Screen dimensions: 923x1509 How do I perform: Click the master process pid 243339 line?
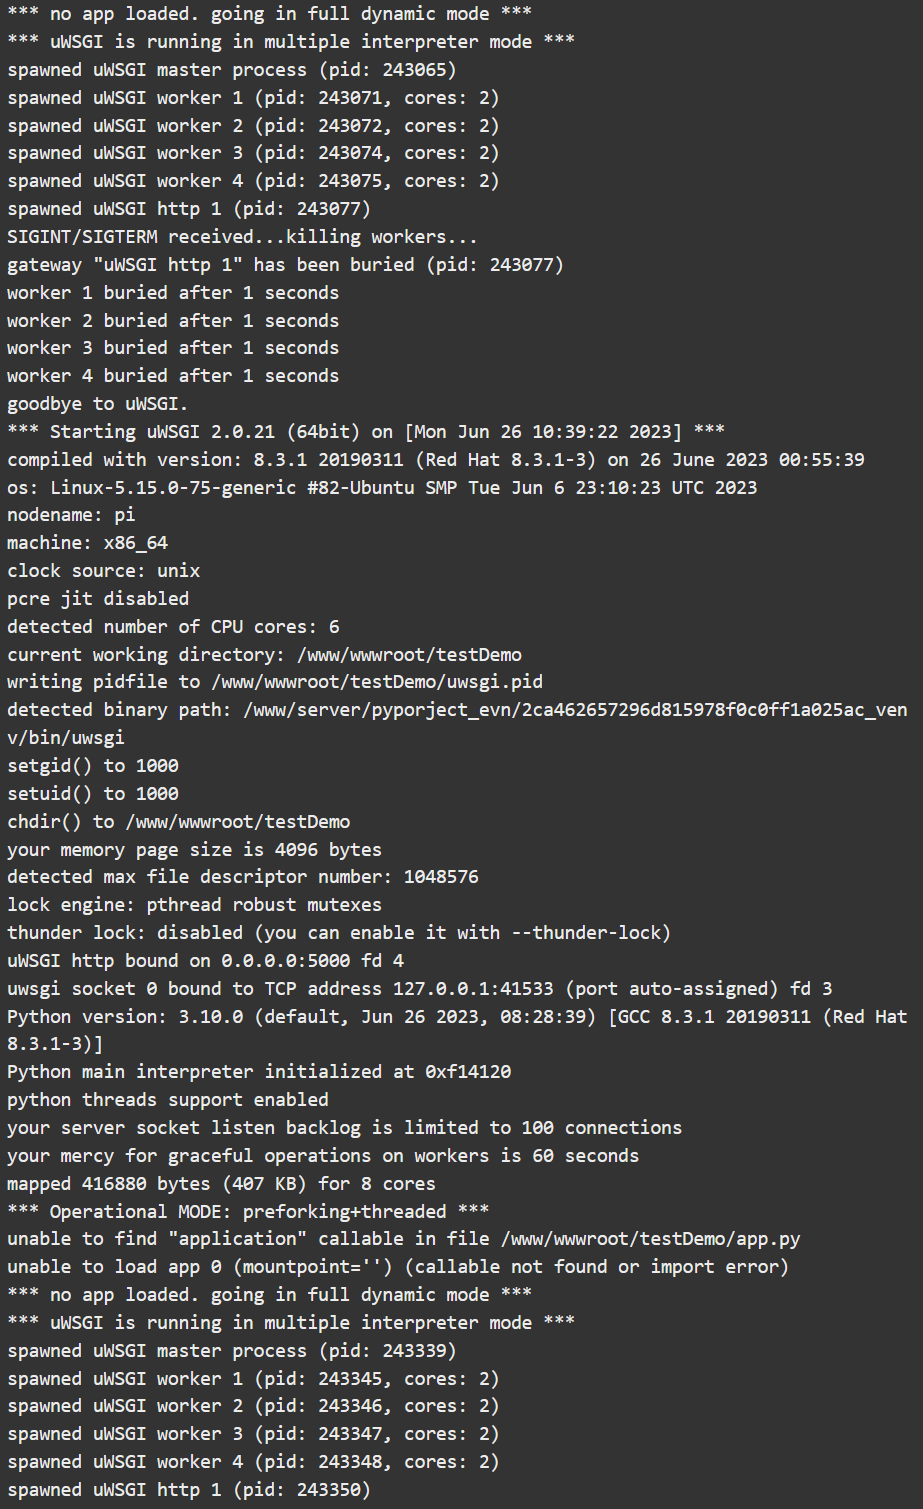coord(232,1351)
